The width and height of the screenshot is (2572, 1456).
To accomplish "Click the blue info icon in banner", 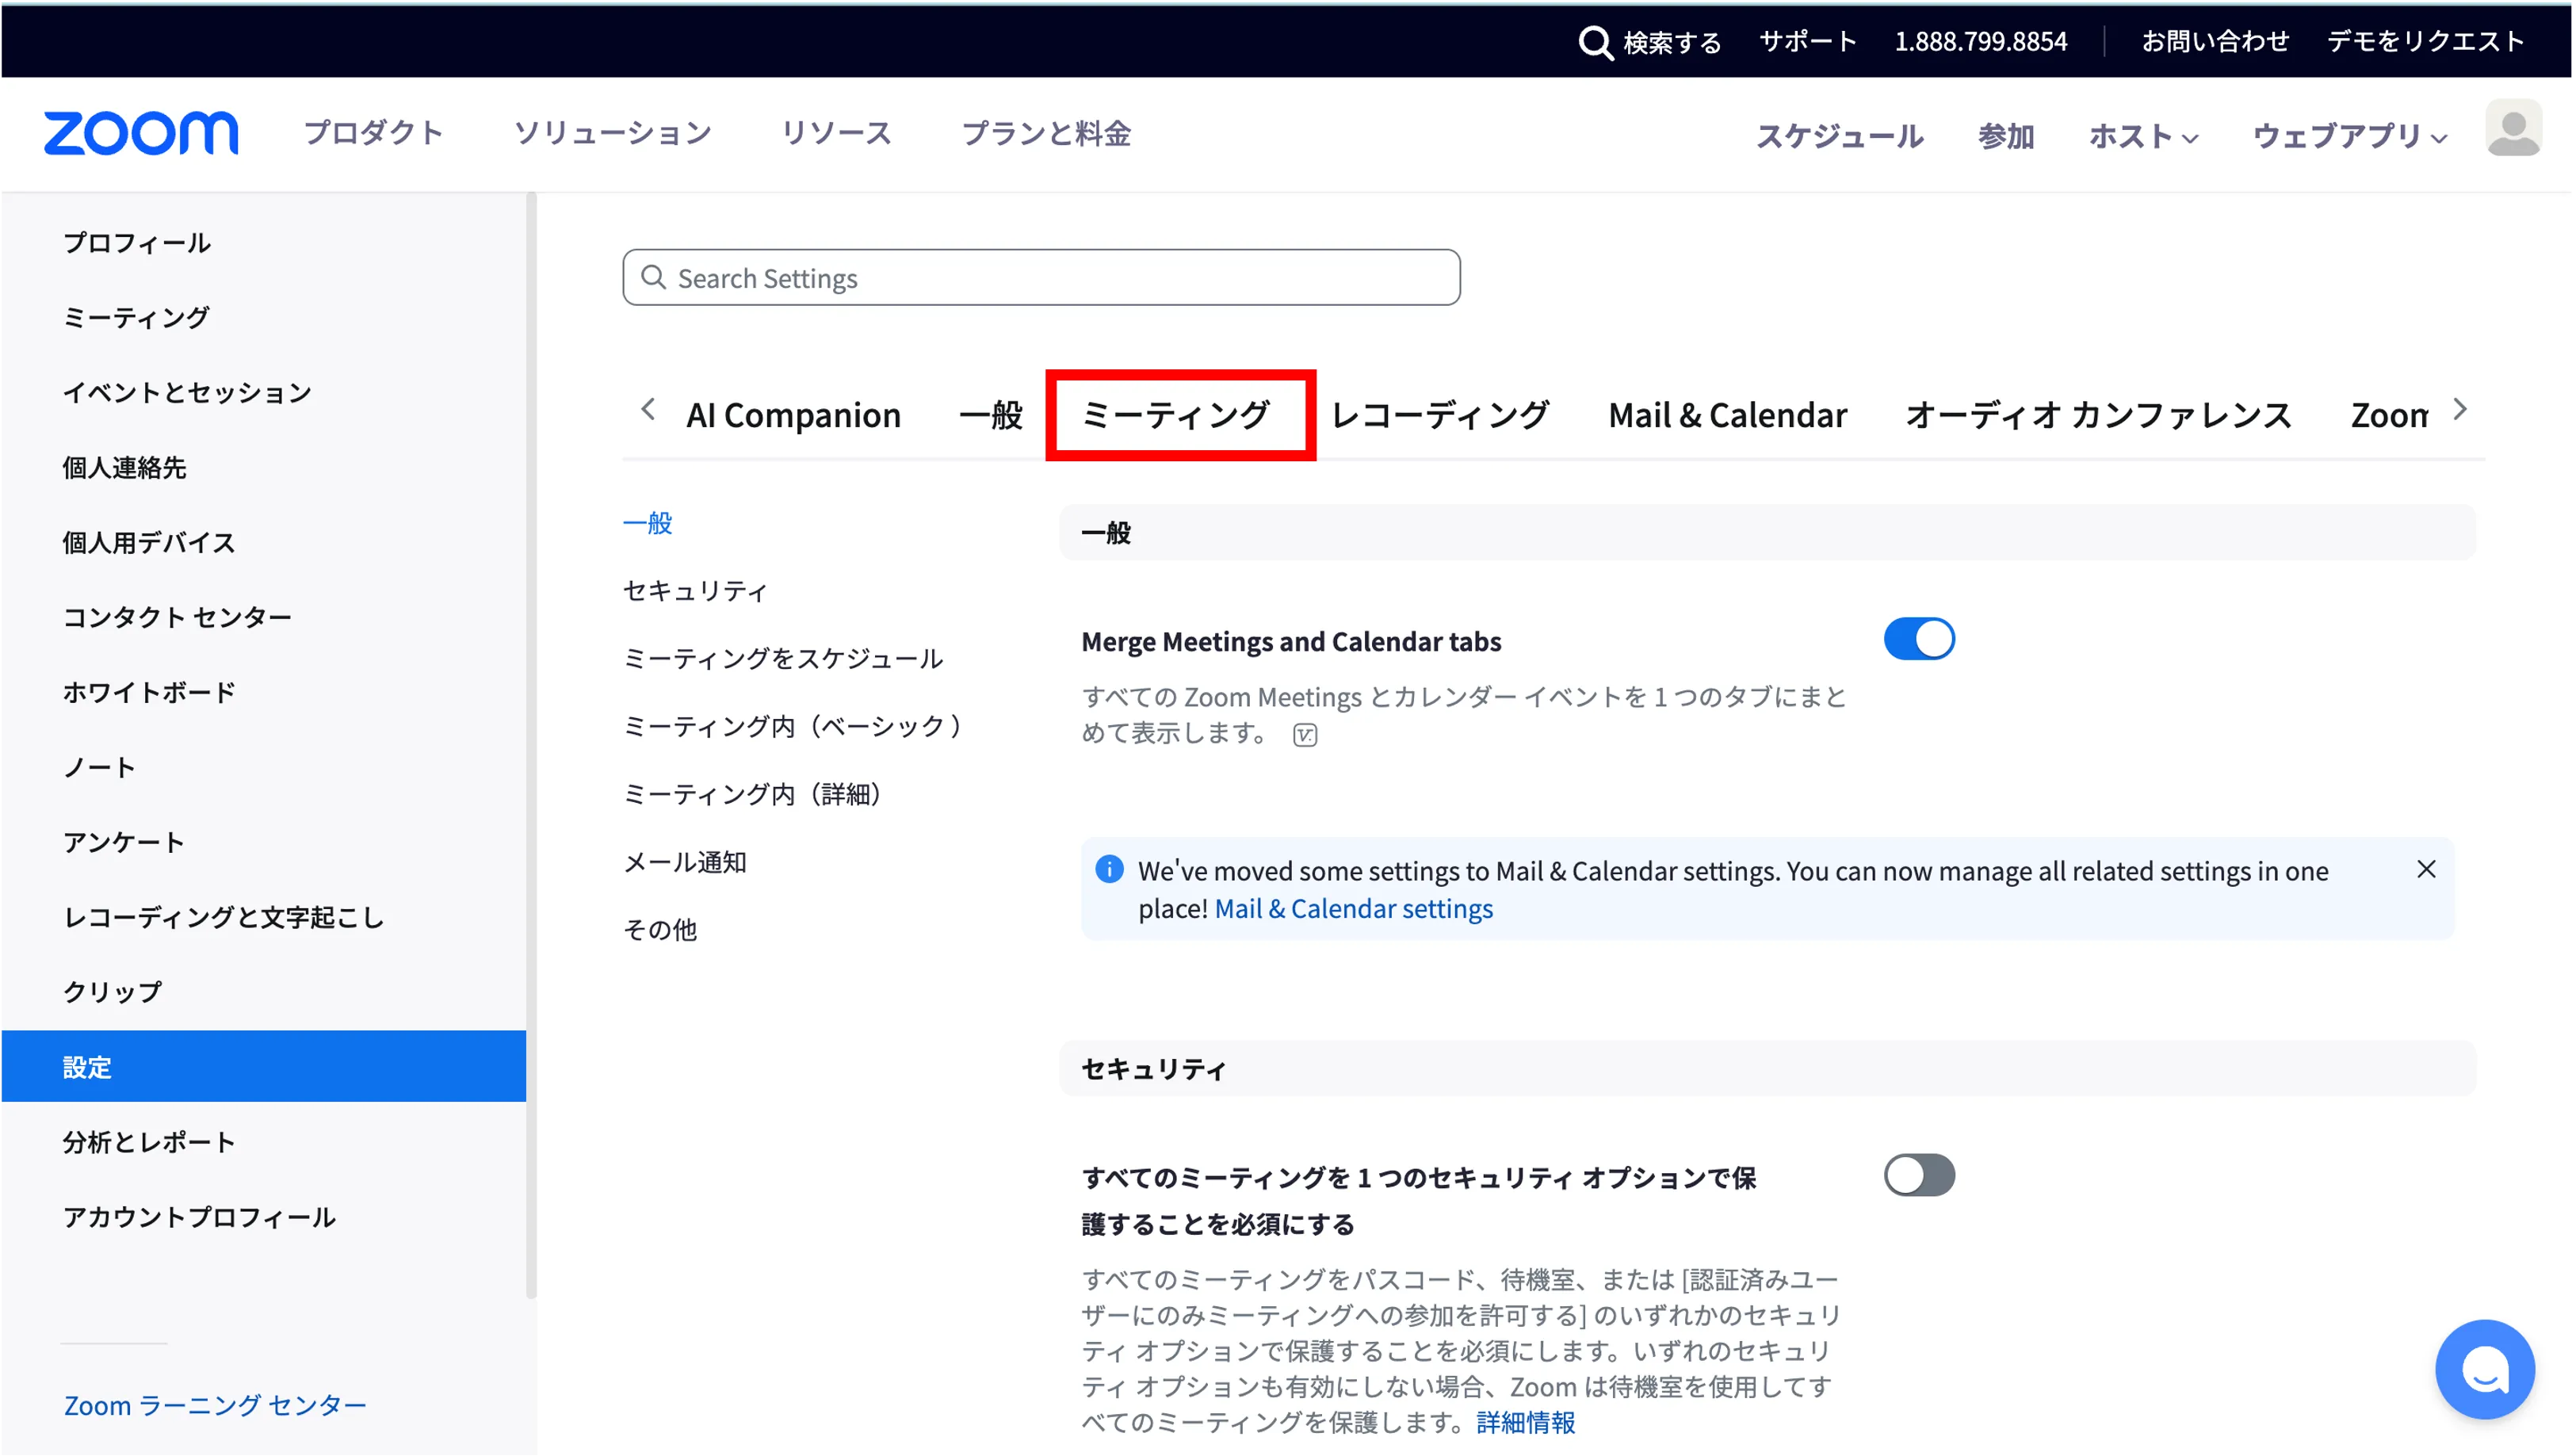I will [1109, 869].
